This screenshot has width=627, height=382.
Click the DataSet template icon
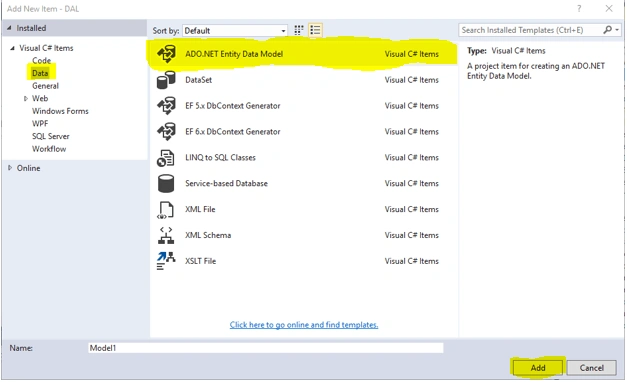tap(166, 80)
